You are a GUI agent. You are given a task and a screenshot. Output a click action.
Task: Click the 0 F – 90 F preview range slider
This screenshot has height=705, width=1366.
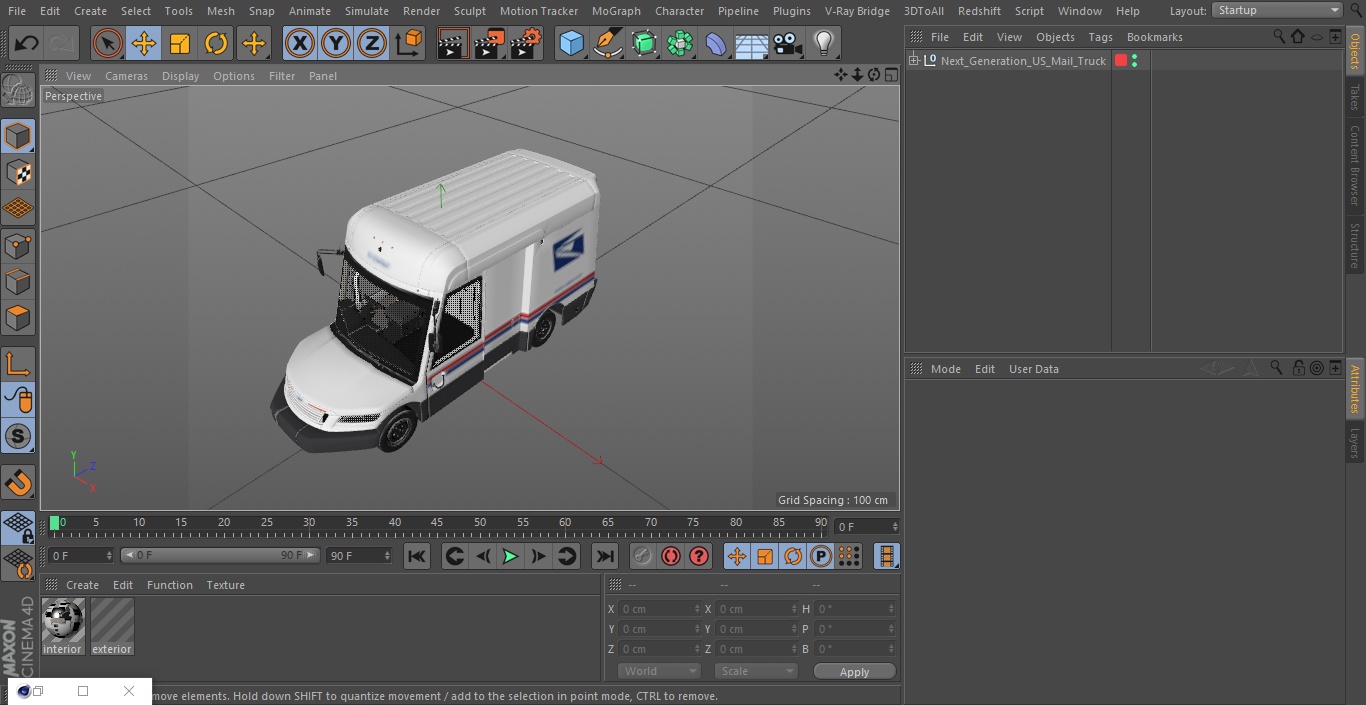tap(220, 555)
